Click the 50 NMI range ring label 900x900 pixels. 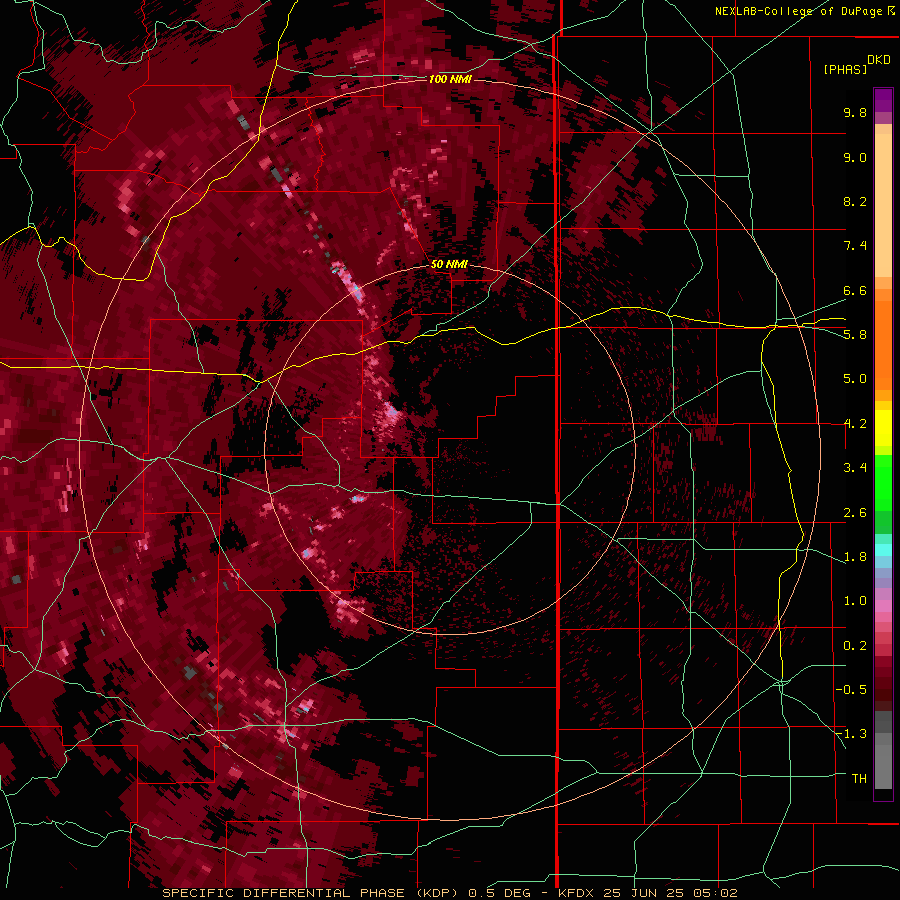point(449,265)
